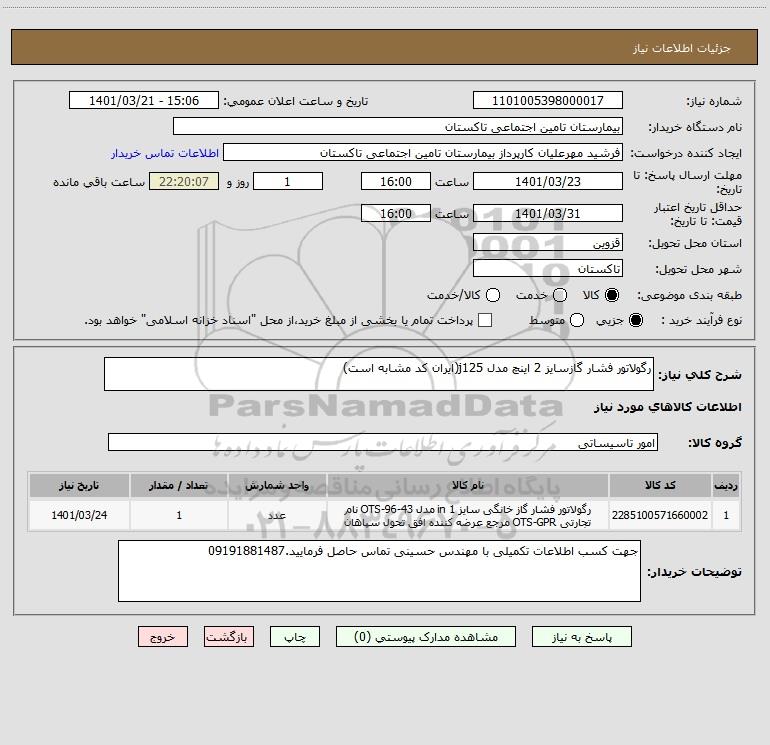The image size is (770, 745).
Task: Select the کالا radio button
Action: pos(612,295)
